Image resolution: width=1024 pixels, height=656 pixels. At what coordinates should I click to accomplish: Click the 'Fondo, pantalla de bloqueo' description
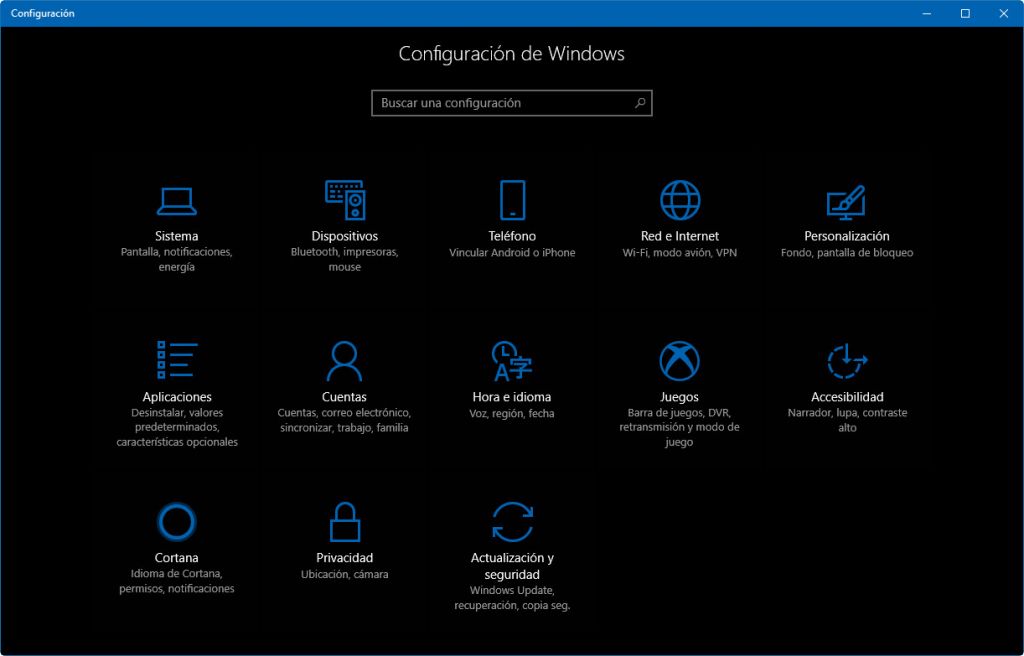847,253
